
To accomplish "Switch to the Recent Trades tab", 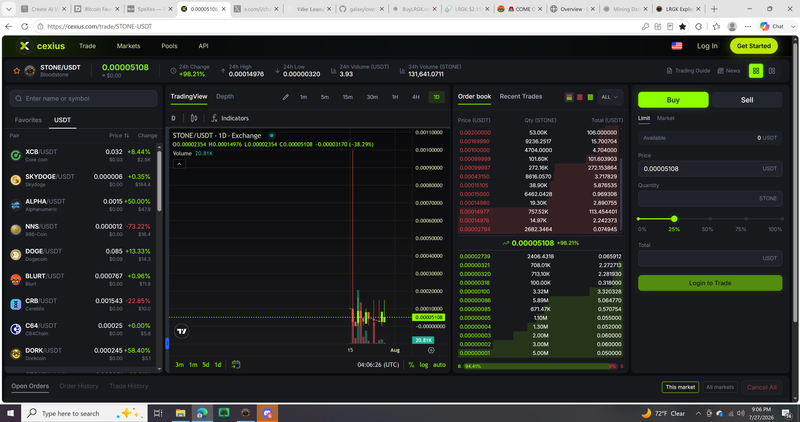I will coord(520,96).
